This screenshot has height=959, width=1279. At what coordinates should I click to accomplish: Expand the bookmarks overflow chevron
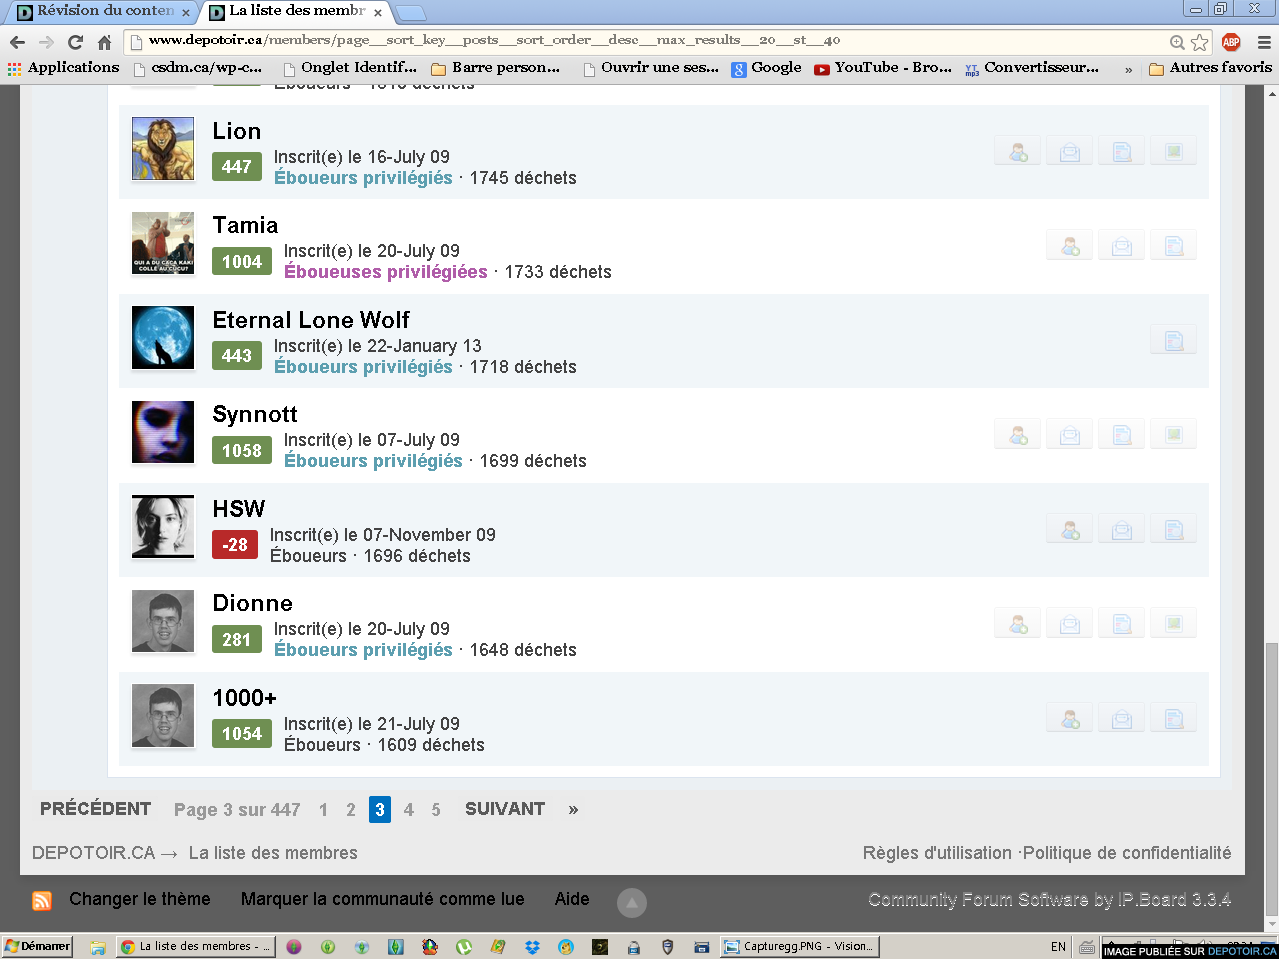click(1128, 69)
